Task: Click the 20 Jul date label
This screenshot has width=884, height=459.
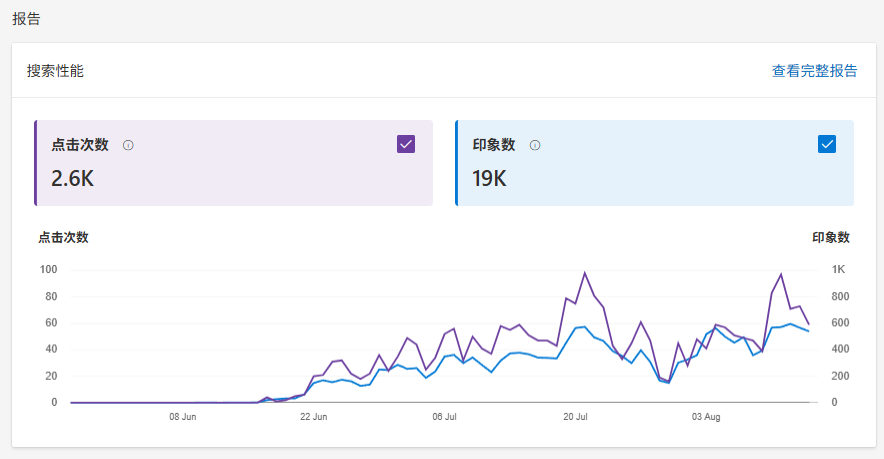Action: [x=575, y=417]
